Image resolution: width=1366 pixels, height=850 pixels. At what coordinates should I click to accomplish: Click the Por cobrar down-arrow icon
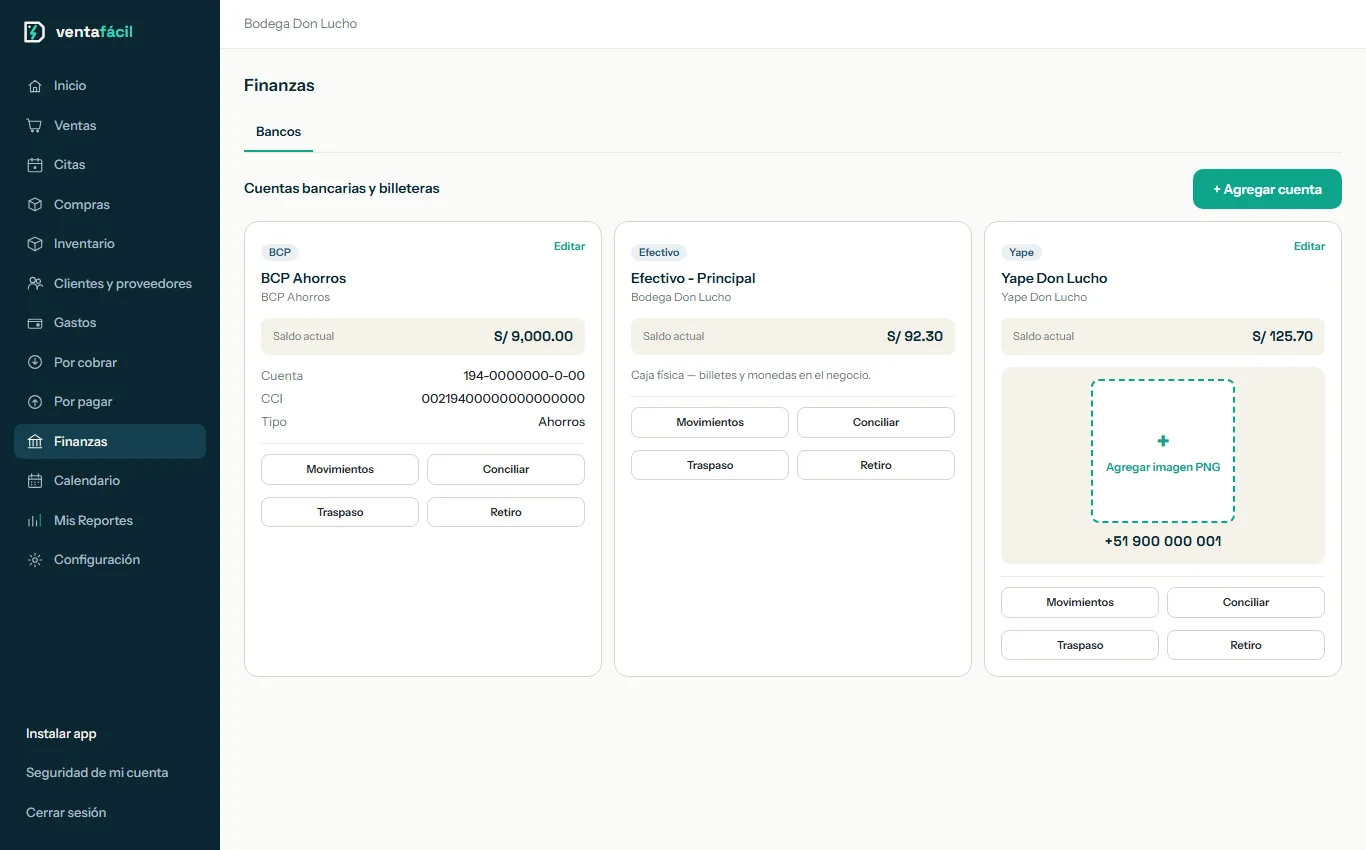(35, 363)
